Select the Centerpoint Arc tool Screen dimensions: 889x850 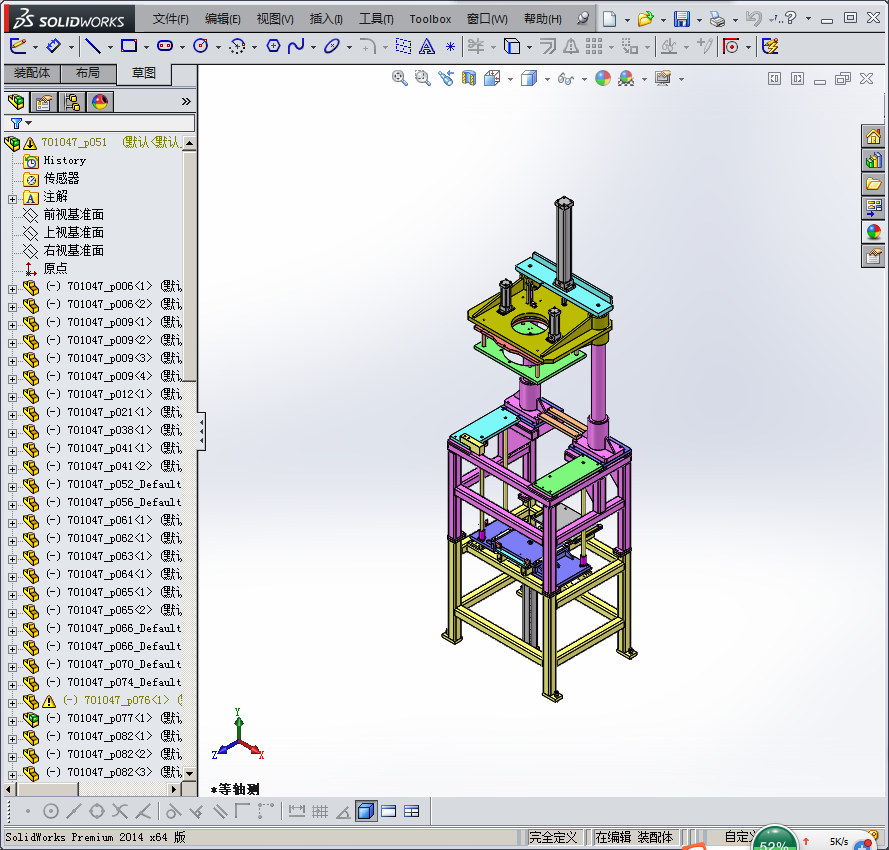click(237, 46)
